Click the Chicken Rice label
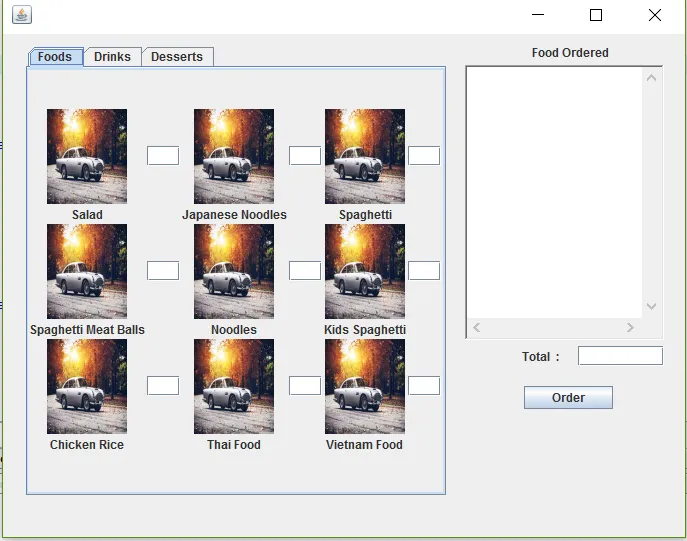 [87, 445]
